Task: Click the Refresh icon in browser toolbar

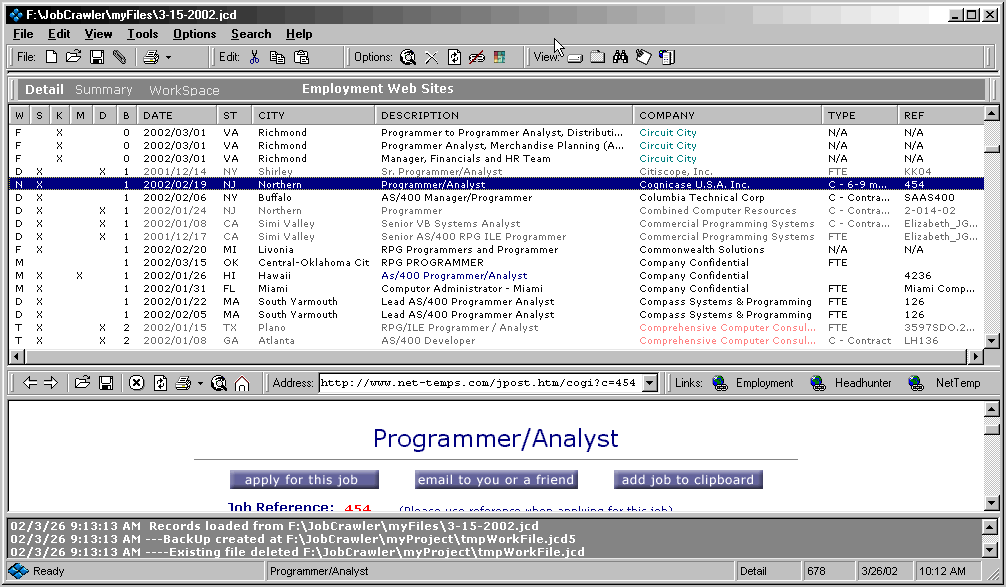Action: tap(160, 383)
